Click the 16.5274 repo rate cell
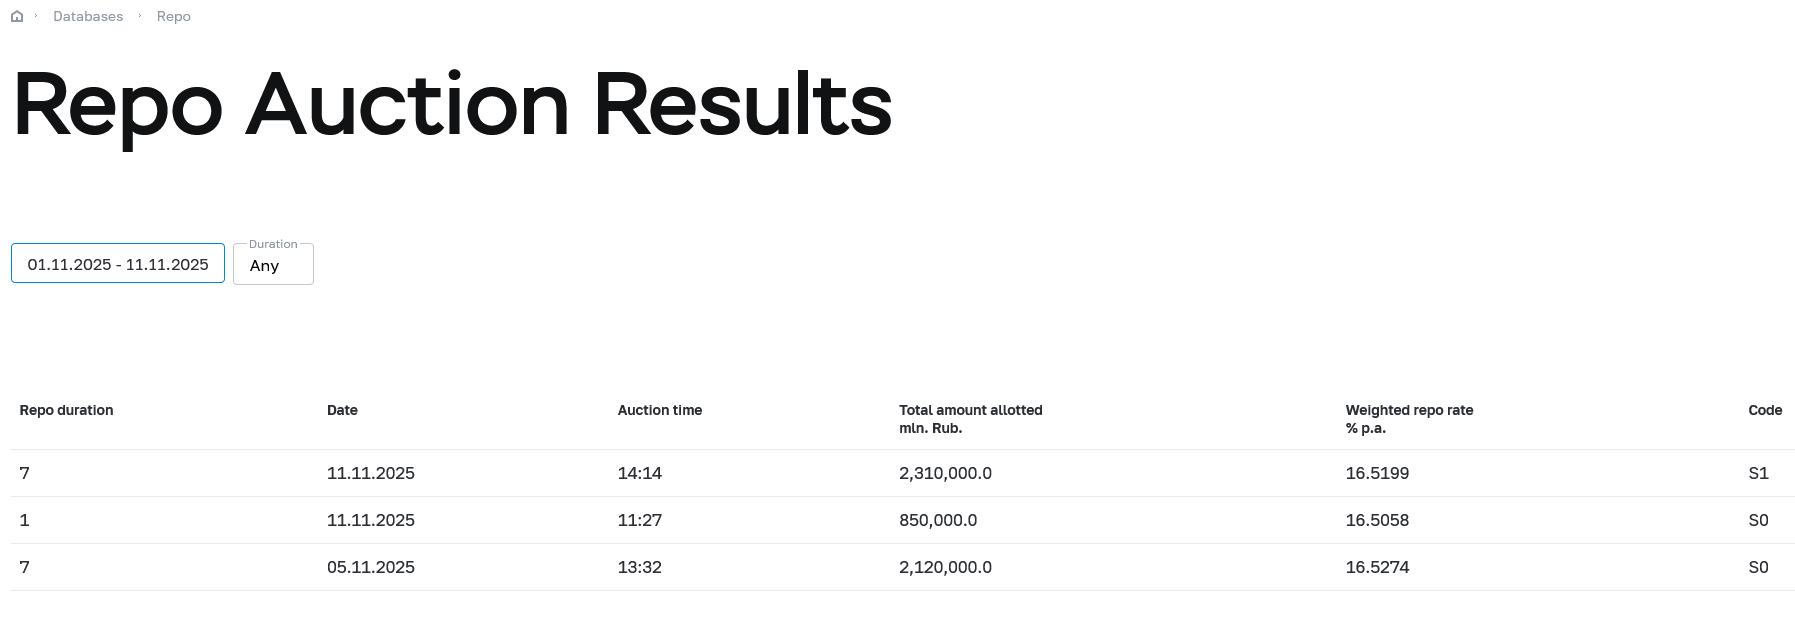The image size is (1795, 620). coord(1377,567)
